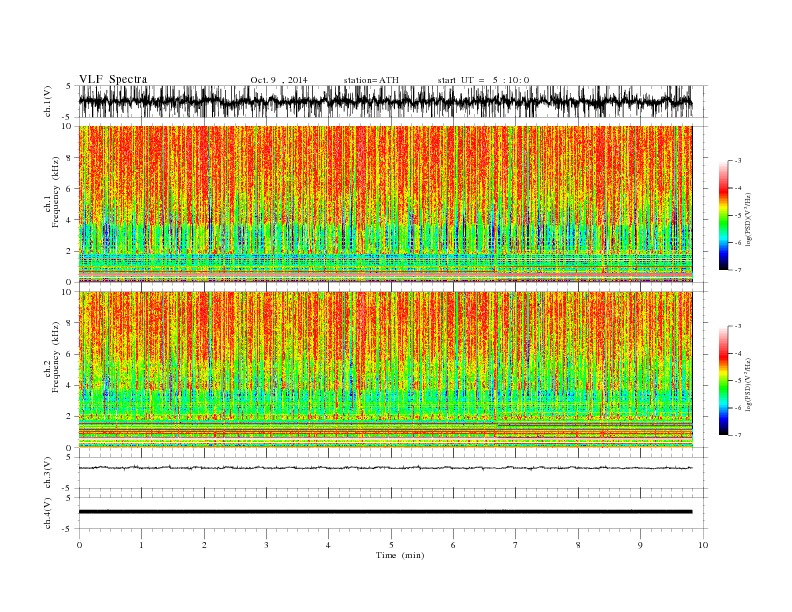Click the time axis tick label "0"
Image resolution: width=792 pixels, height=612 pixels.
pos(79,545)
